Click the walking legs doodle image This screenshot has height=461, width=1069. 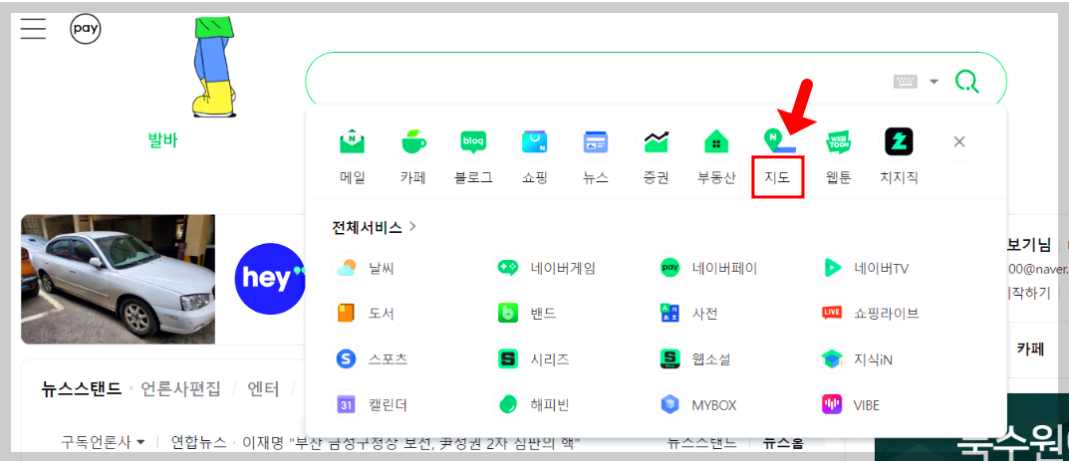pyautogui.click(x=215, y=67)
